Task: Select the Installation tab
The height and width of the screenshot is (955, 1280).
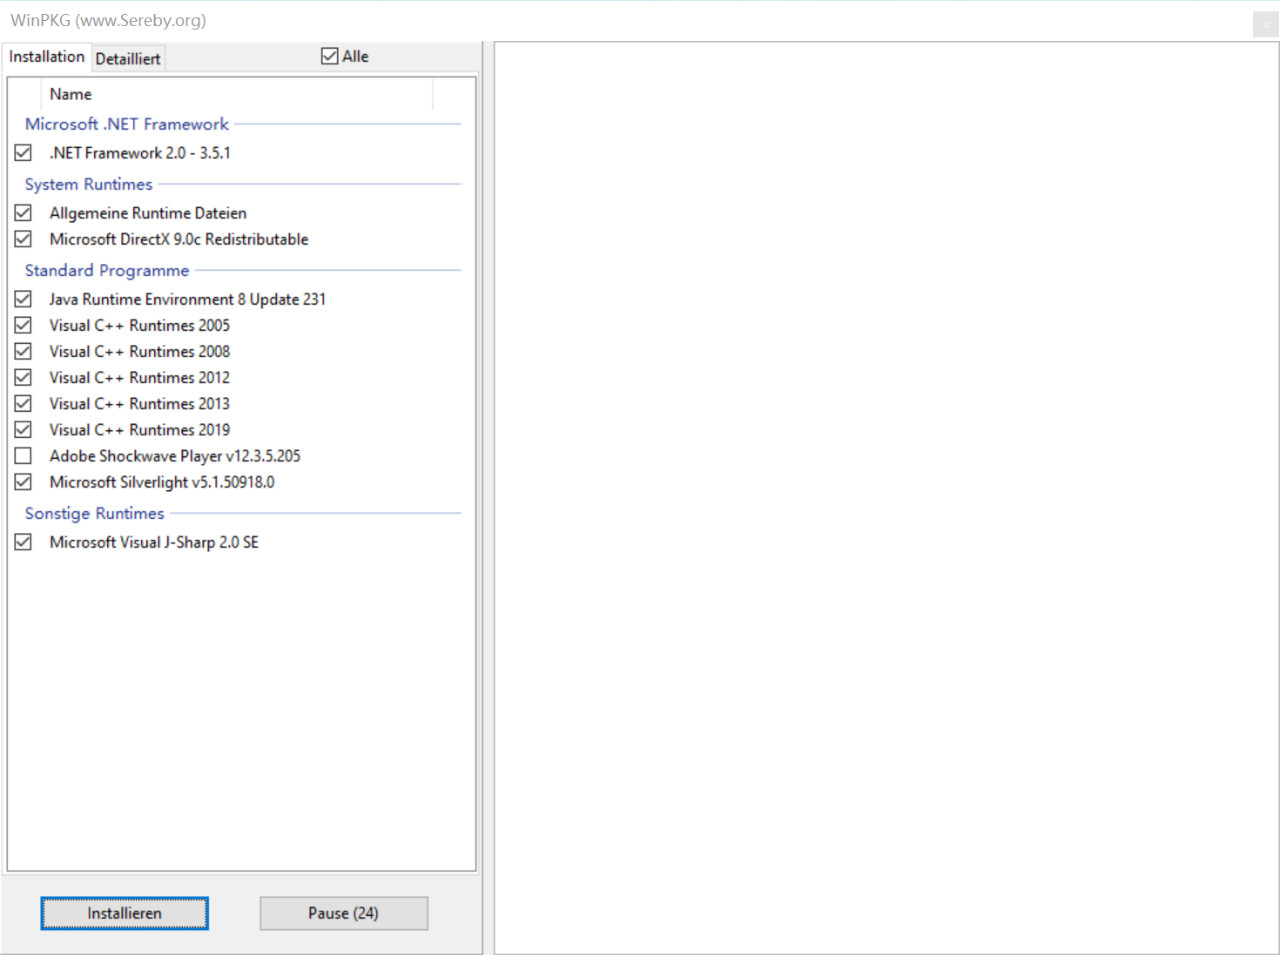Action: [x=47, y=57]
